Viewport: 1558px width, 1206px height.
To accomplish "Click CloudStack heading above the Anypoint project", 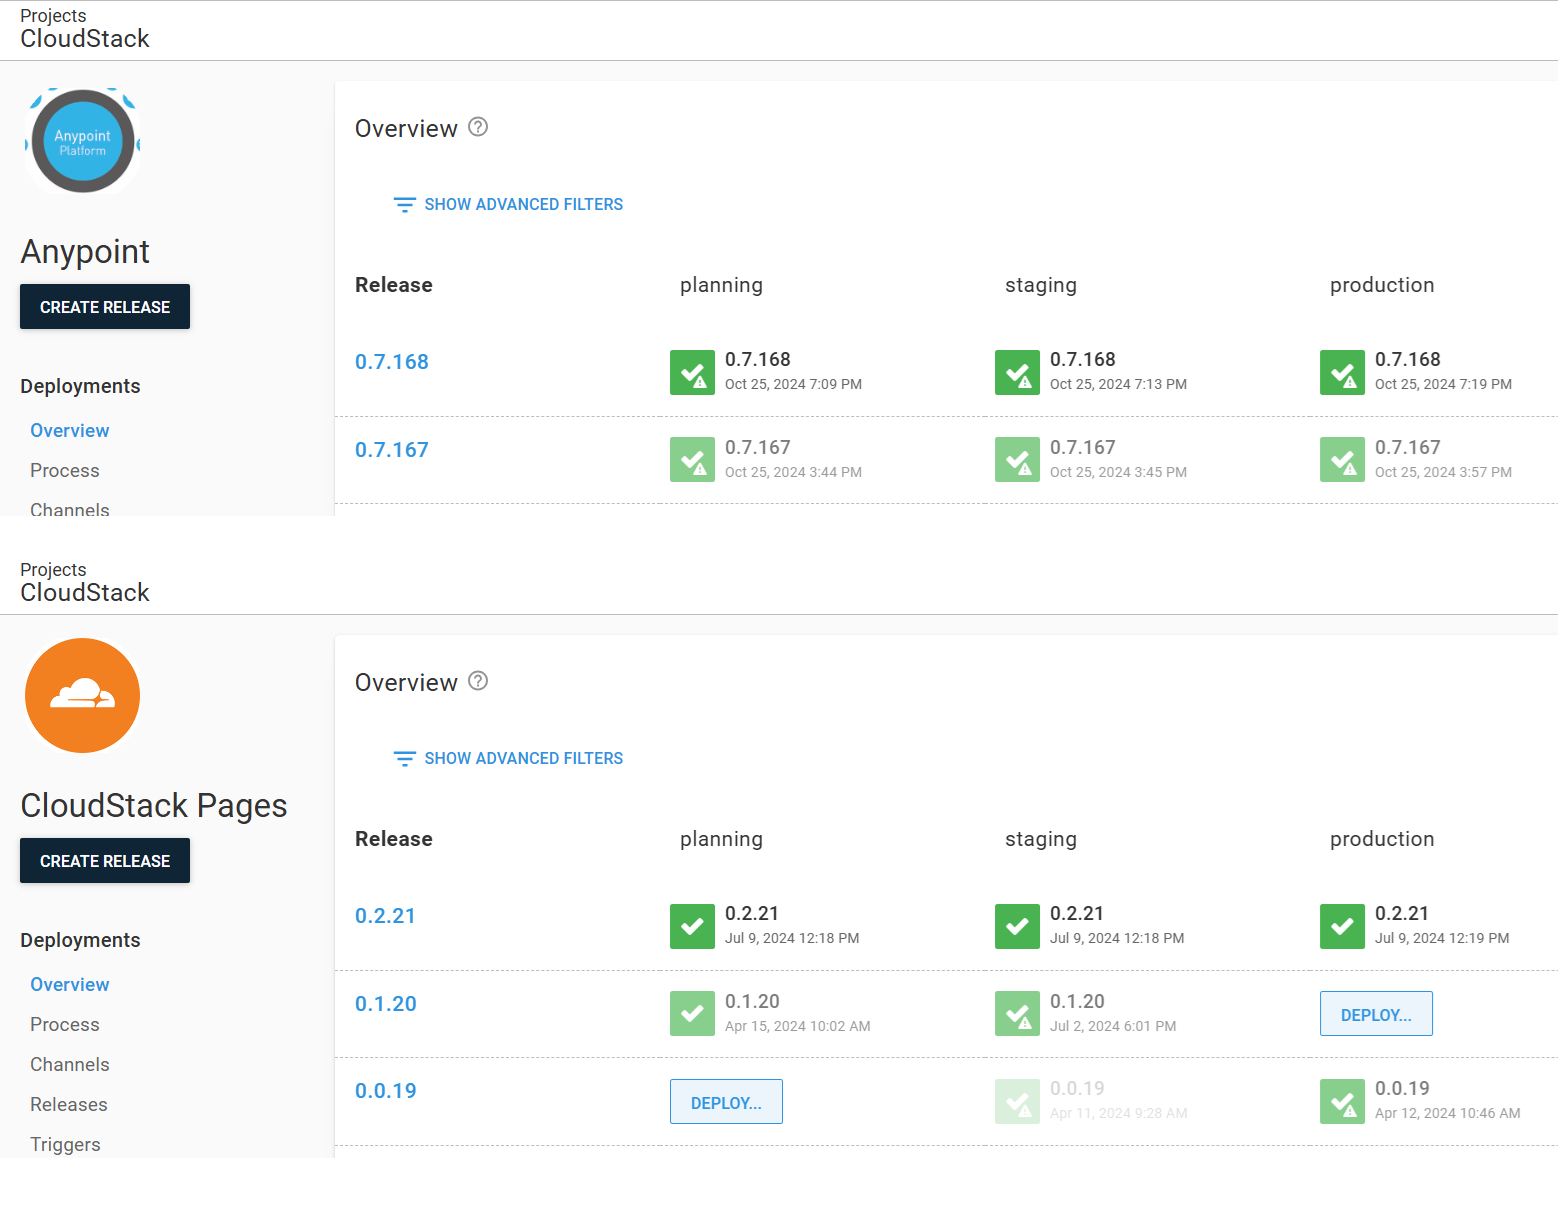I will pyautogui.click(x=85, y=39).
